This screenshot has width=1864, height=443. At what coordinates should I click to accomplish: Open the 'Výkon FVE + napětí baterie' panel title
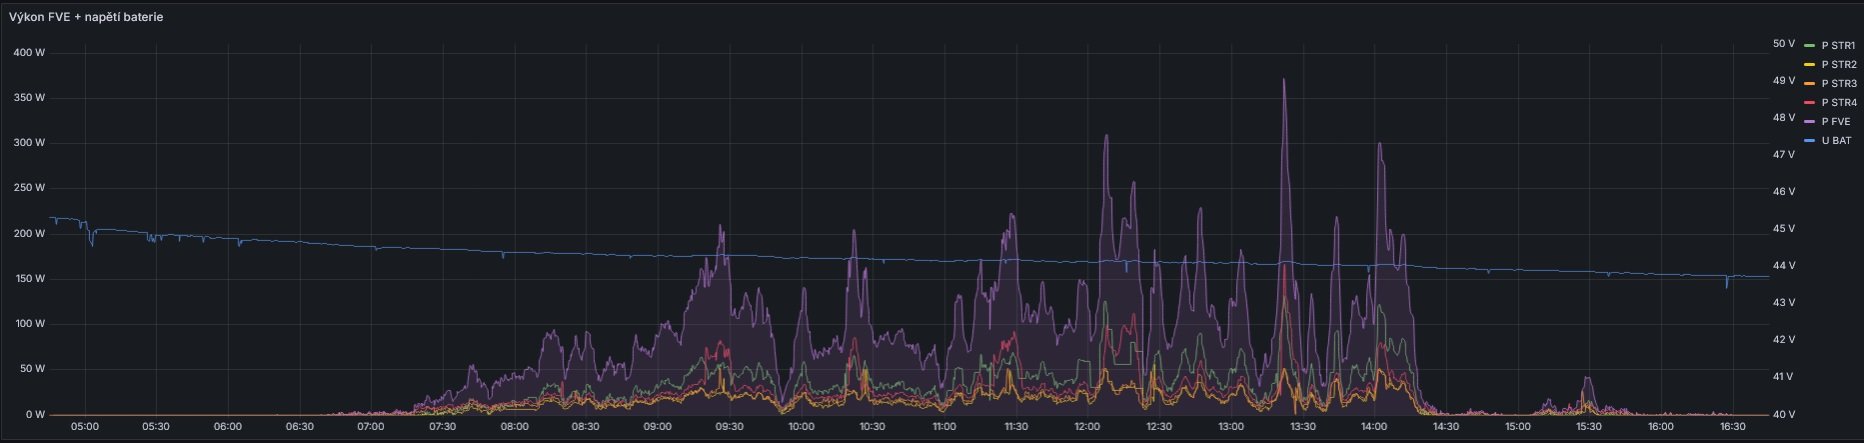(86, 17)
